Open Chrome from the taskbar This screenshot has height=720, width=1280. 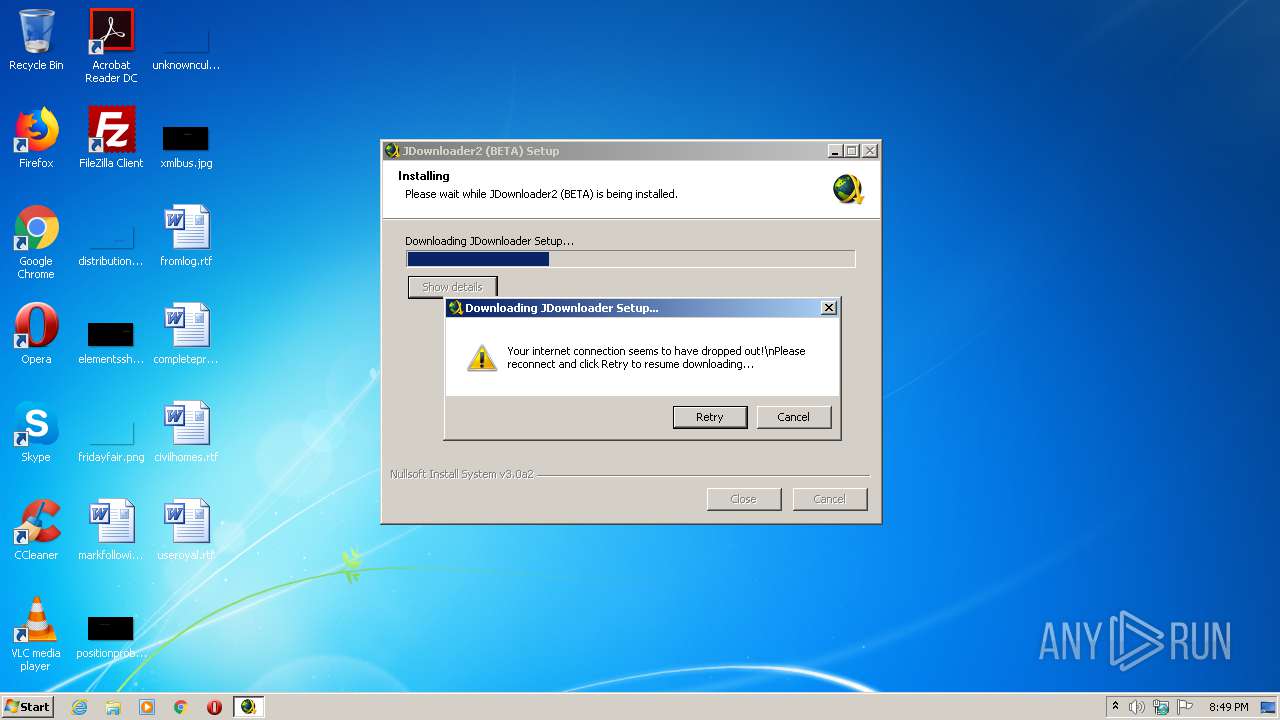[x=181, y=707]
